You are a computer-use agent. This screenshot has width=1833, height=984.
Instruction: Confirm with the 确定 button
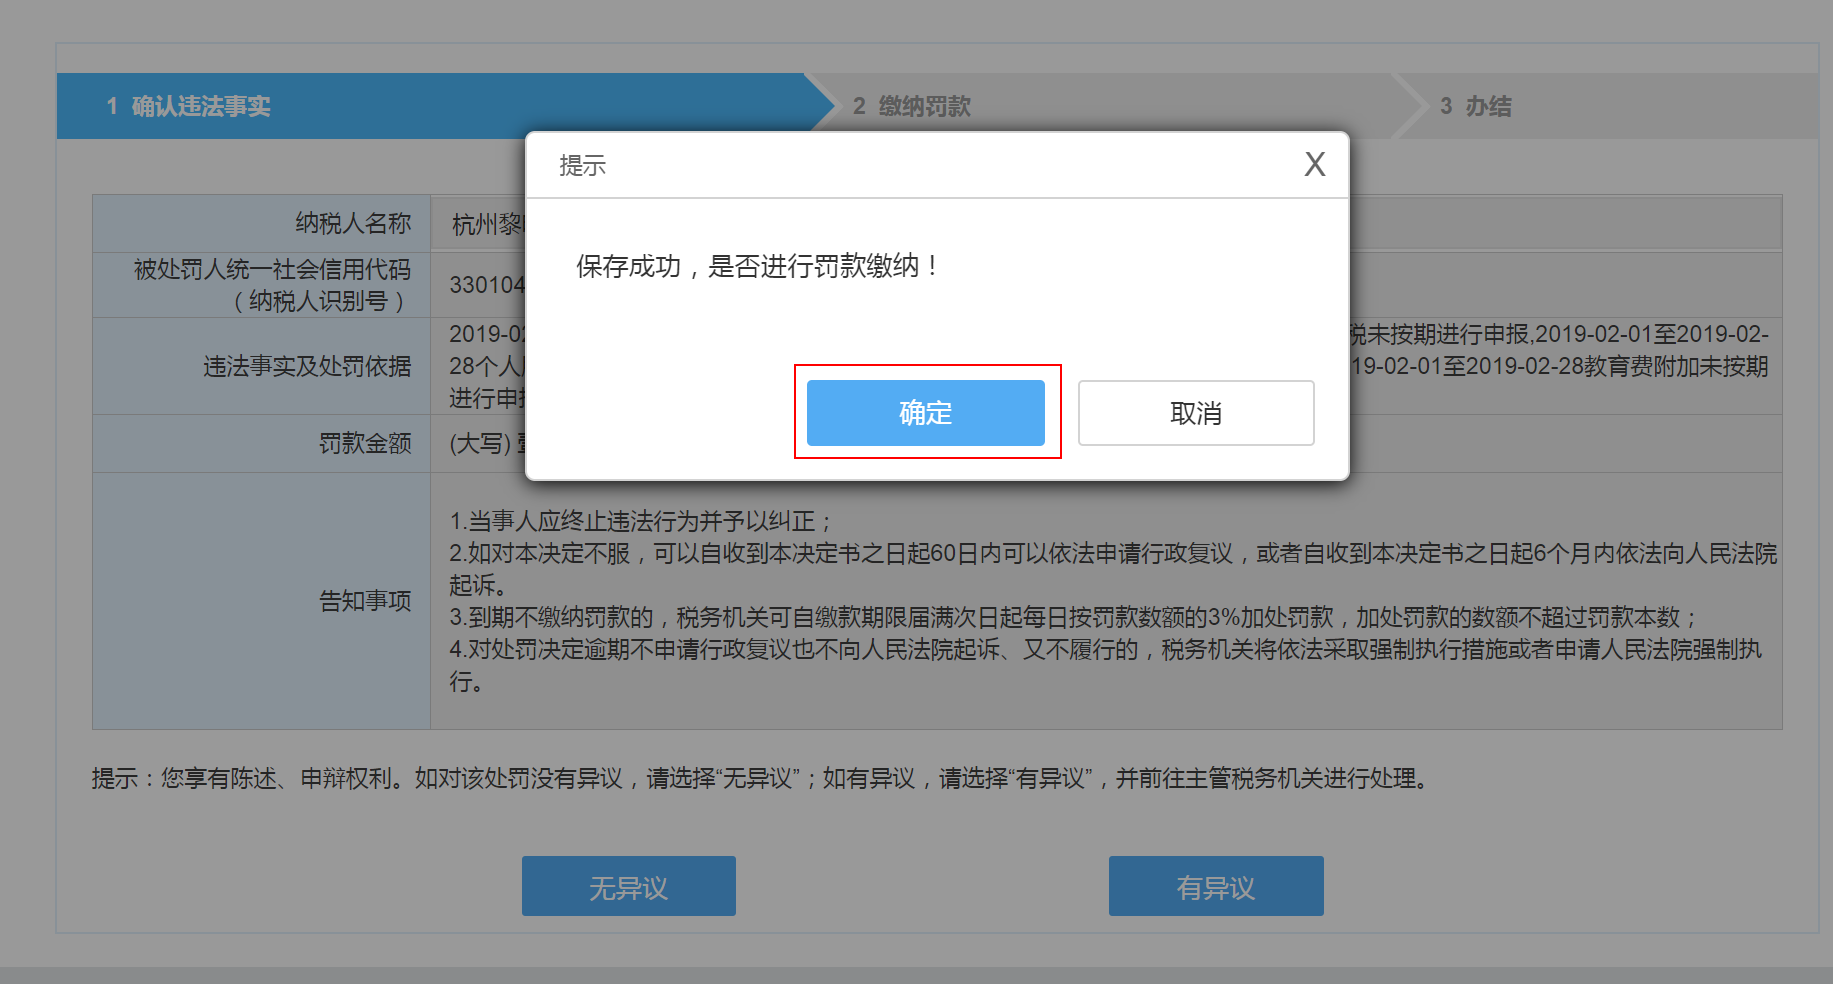pyautogui.click(x=925, y=413)
